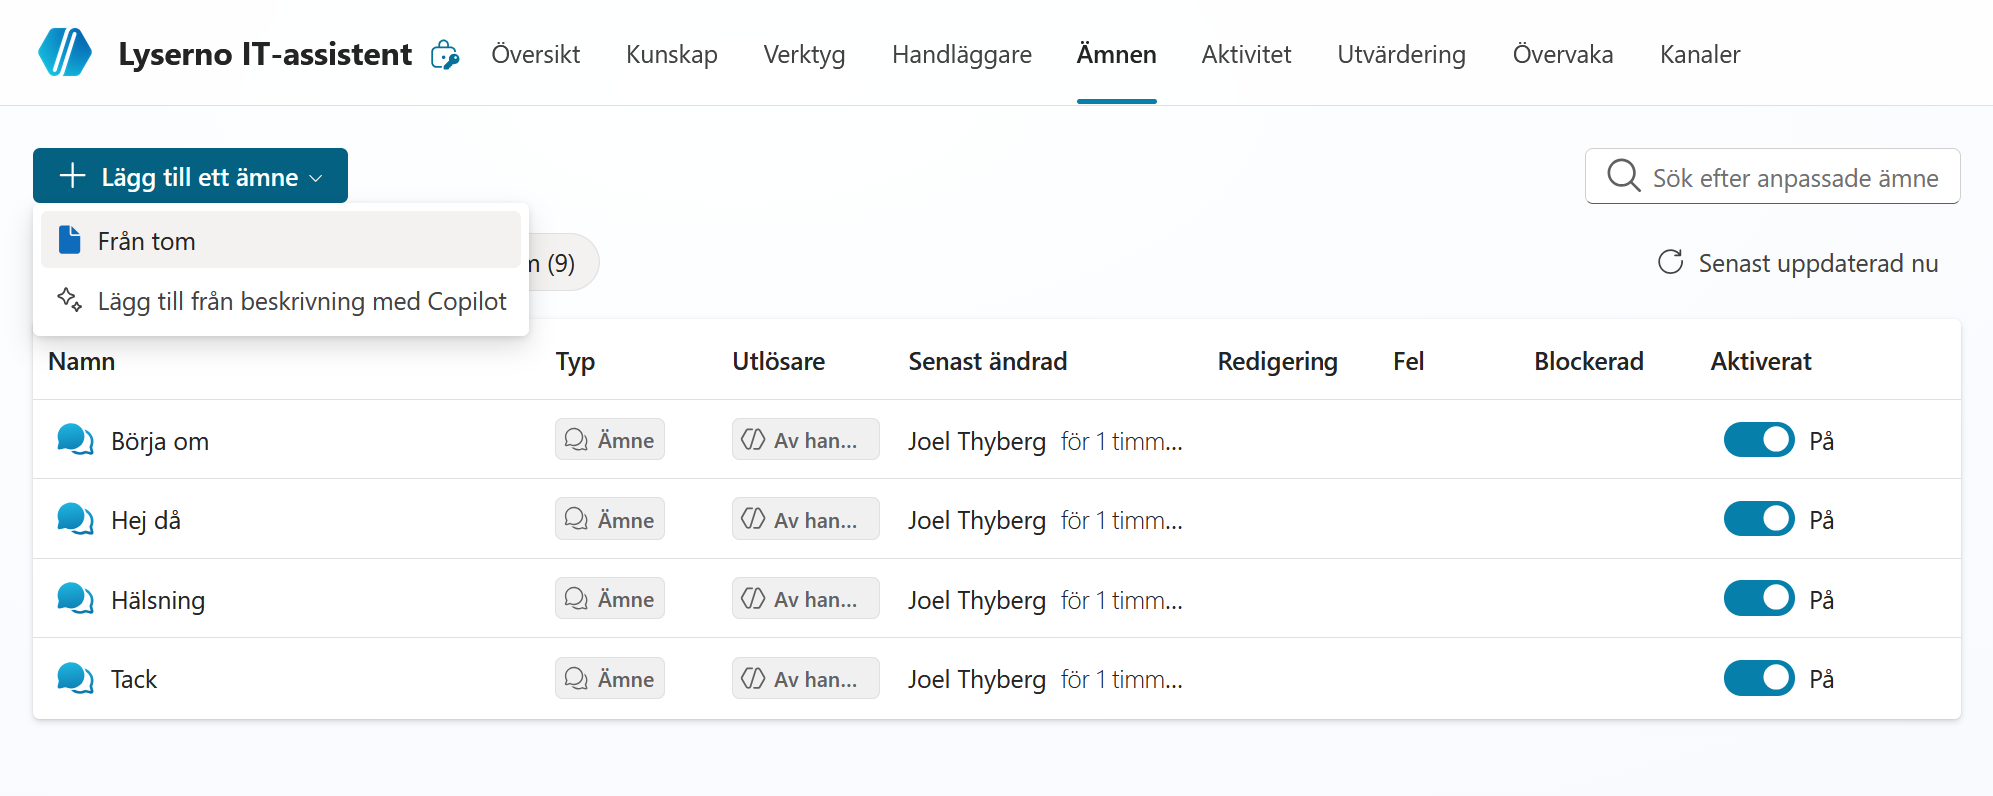This screenshot has width=1993, height=796.
Task: Click the Av han... trigger badge for Hälsning
Action: tap(806, 598)
